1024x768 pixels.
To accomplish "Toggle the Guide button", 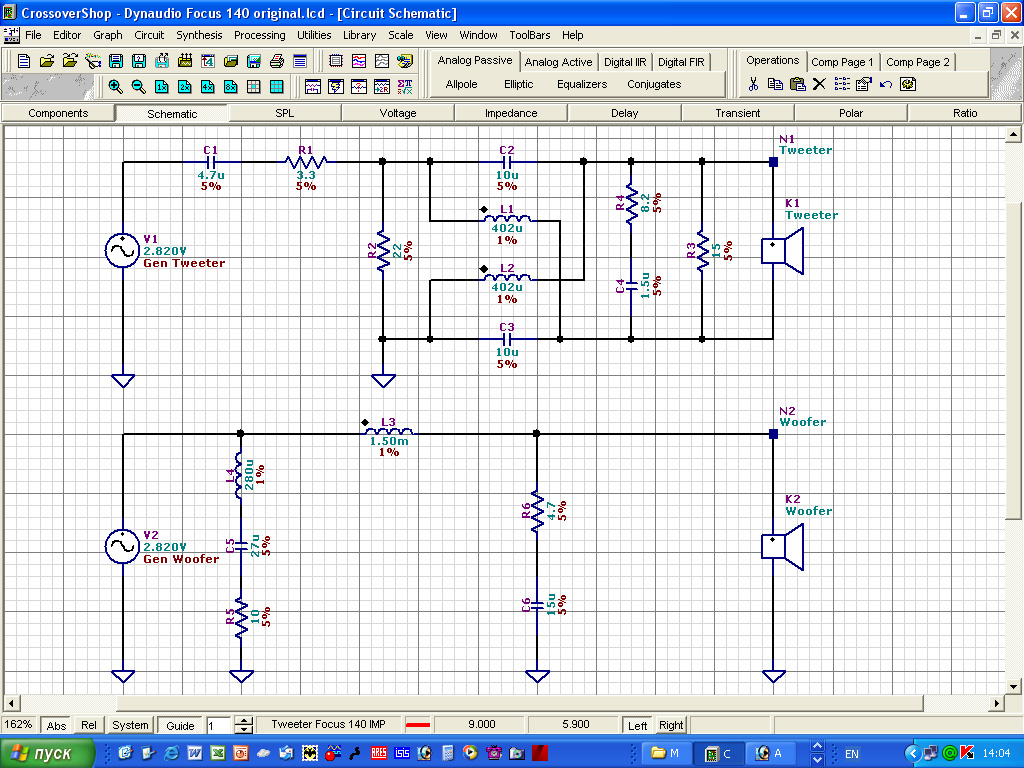I will (x=180, y=726).
